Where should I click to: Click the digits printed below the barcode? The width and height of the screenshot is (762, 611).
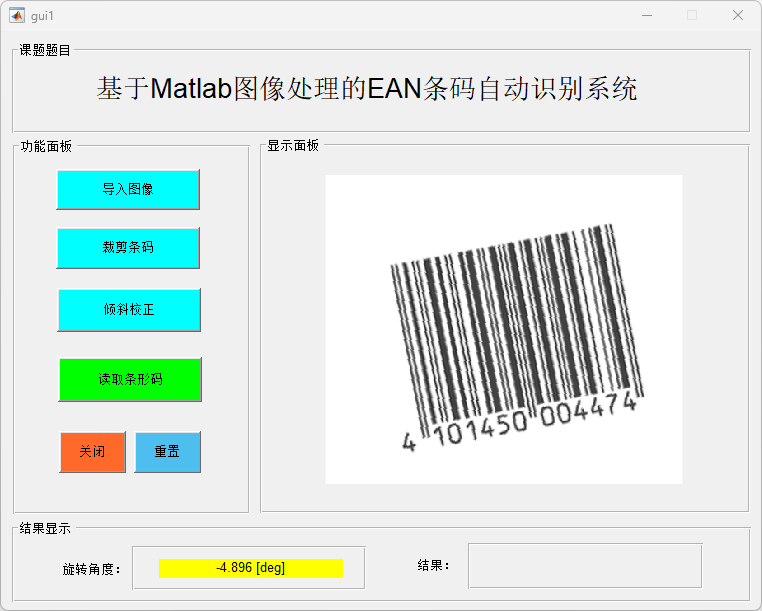click(520, 422)
